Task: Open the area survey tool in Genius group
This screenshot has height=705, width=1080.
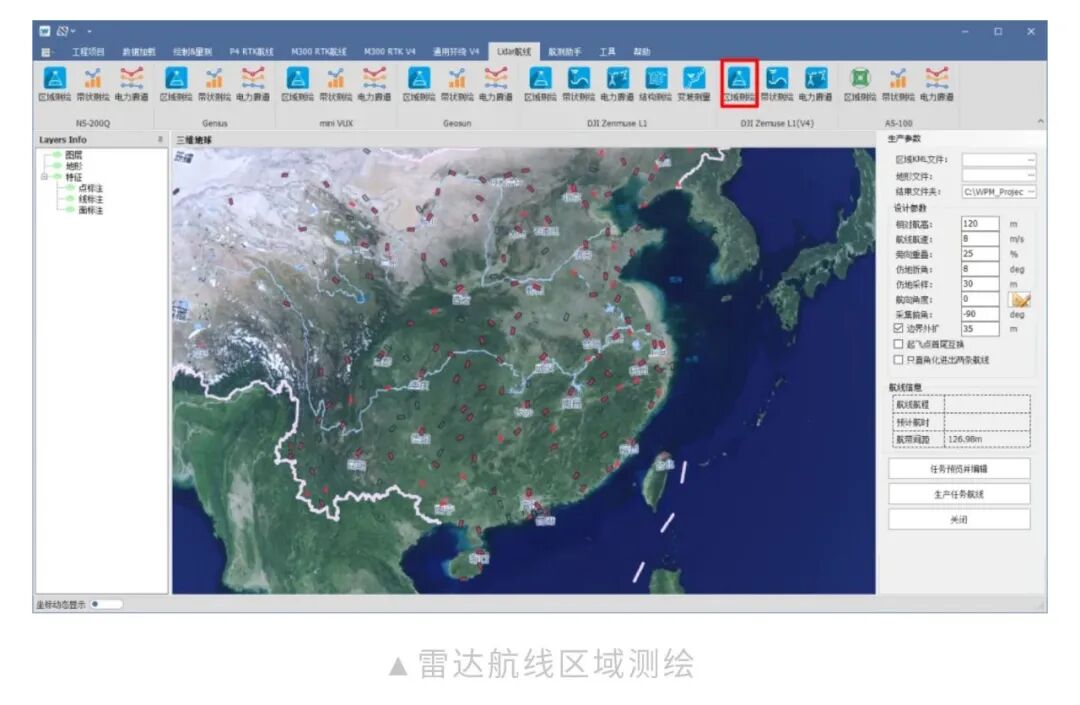Action: tap(176, 84)
